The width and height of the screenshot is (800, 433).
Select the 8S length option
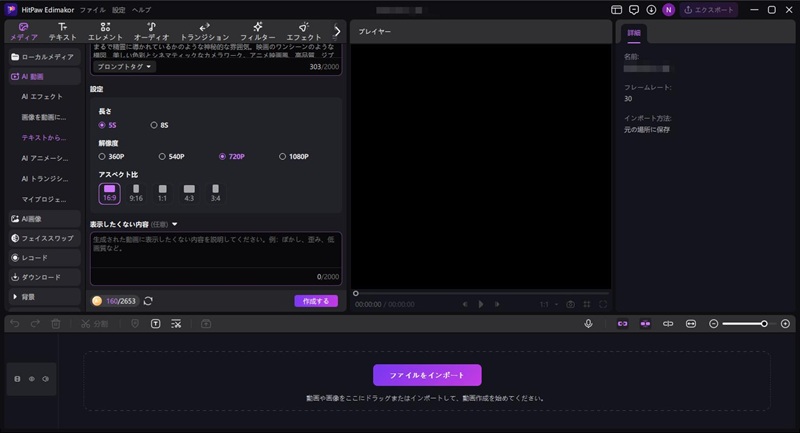pos(160,125)
